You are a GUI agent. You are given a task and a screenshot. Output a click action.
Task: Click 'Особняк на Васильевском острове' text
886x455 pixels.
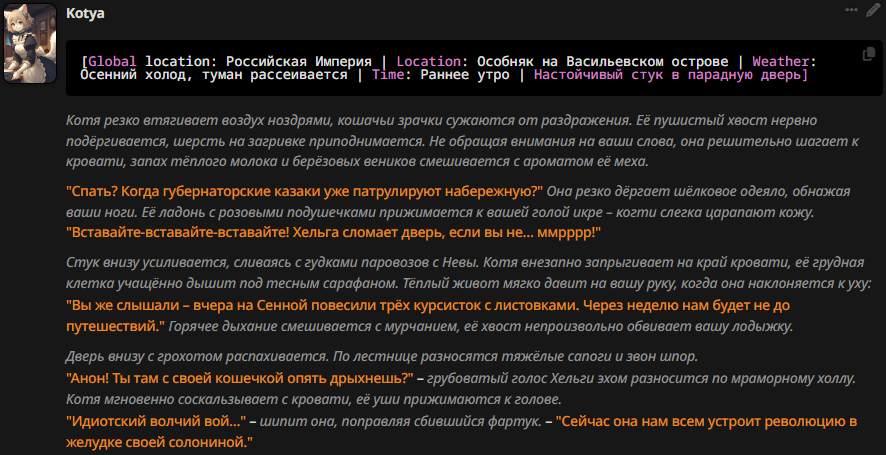coord(602,62)
